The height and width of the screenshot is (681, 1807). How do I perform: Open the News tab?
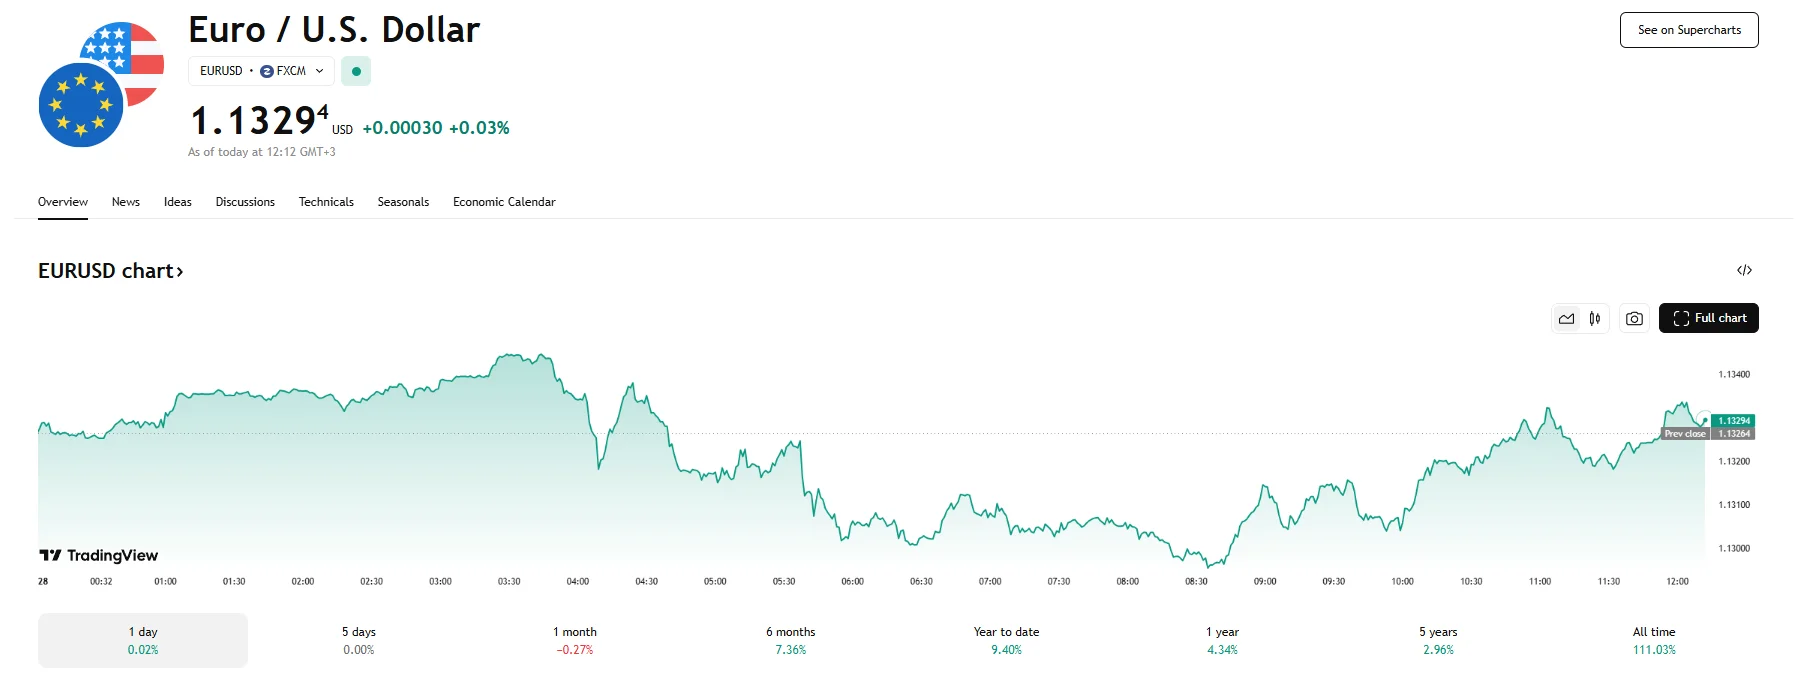click(x=126, y=202)
